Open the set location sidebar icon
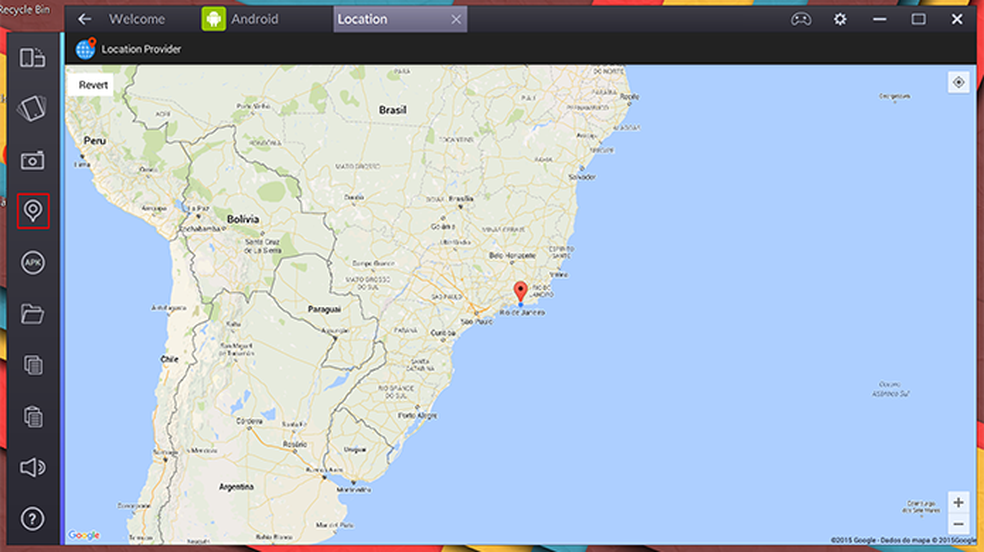This screenshot has height=552, width=984. 33,211
